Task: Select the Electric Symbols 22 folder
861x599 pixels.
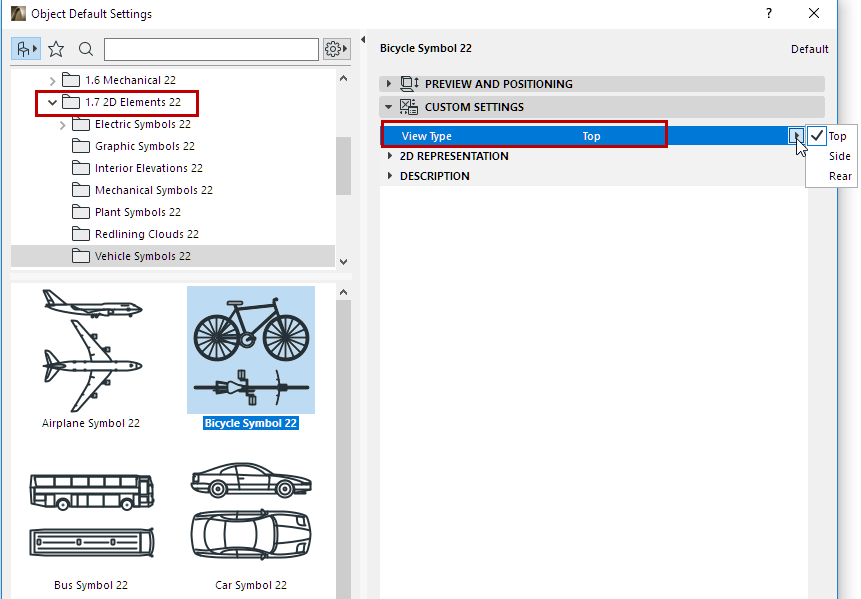Action: [143, 124]
